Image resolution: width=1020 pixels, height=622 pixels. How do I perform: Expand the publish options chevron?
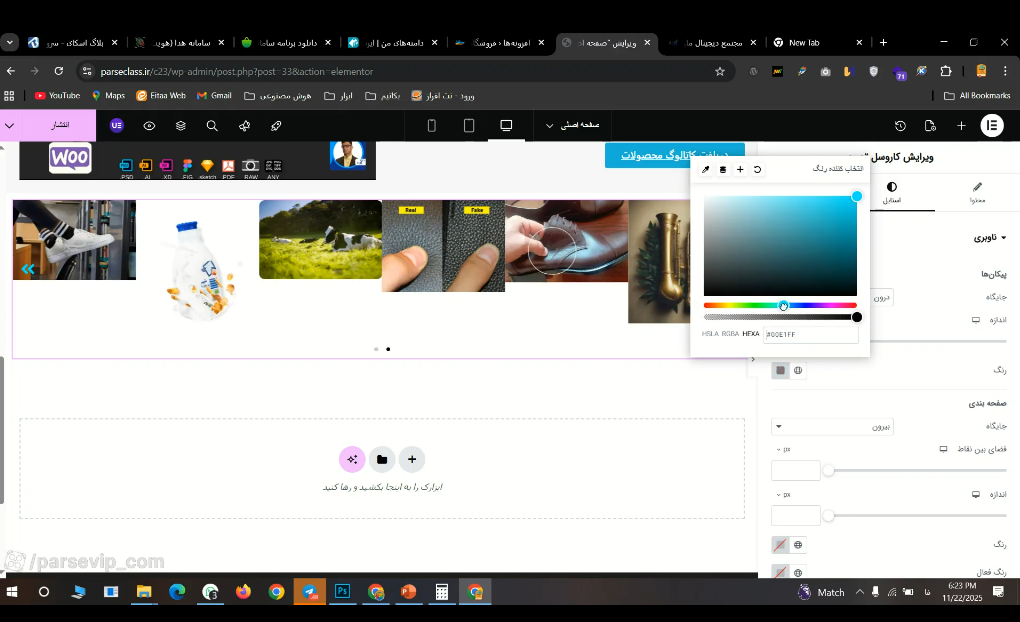(10, 126)
